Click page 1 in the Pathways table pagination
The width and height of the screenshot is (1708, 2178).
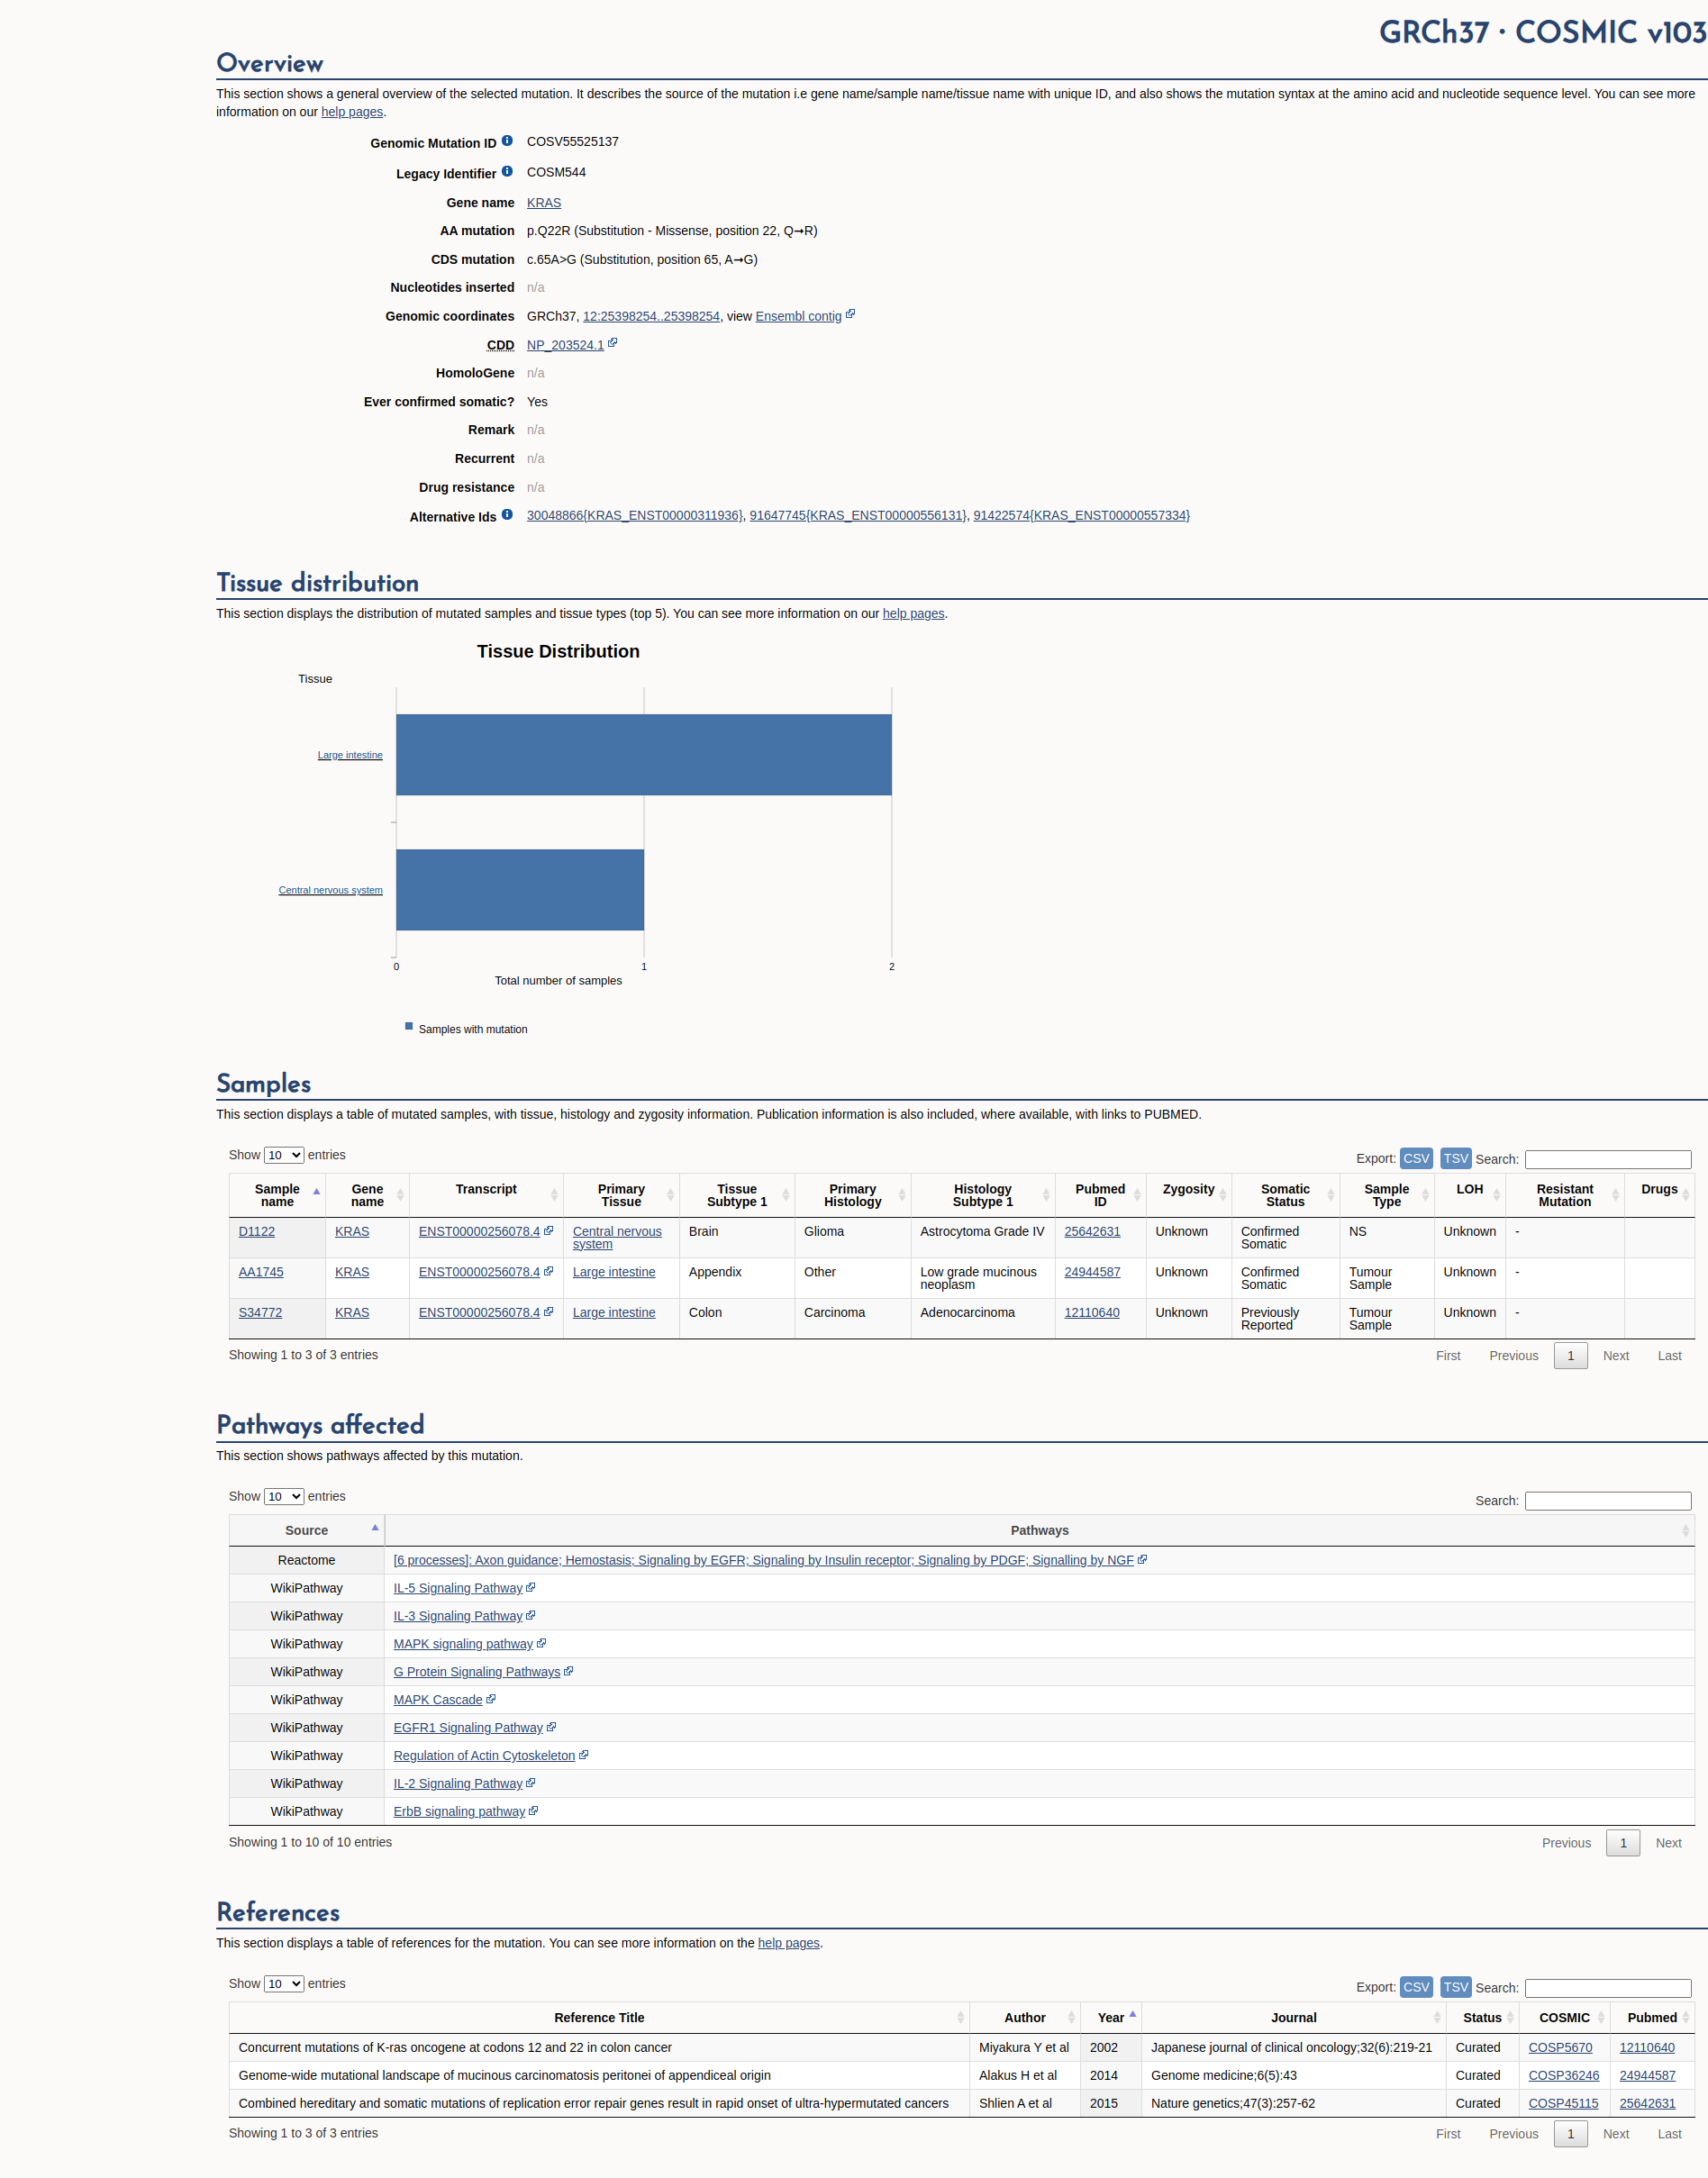point(1623,1843)
